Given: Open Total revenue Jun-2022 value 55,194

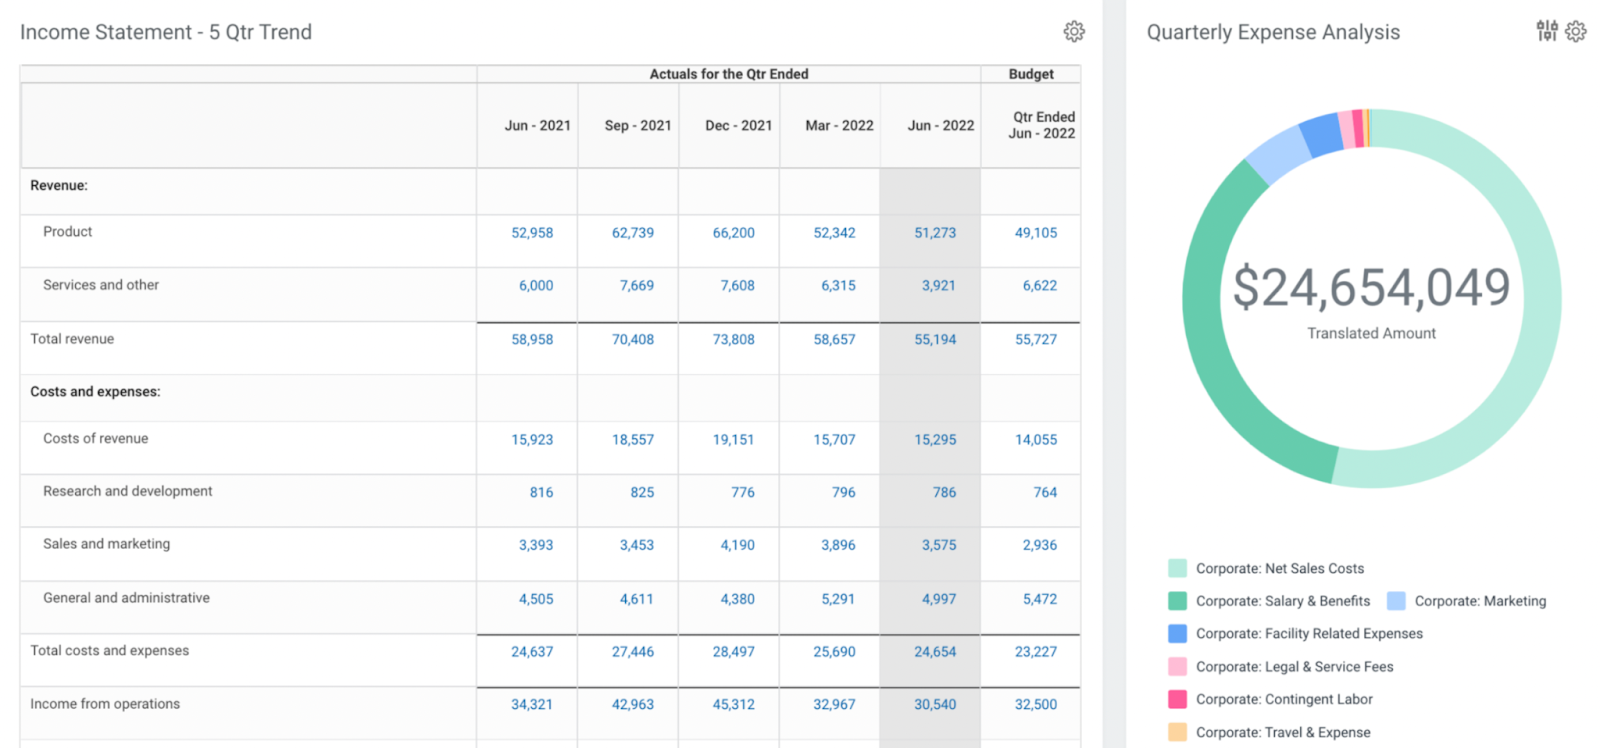Looking at the screenshot, I should (935, 340).
